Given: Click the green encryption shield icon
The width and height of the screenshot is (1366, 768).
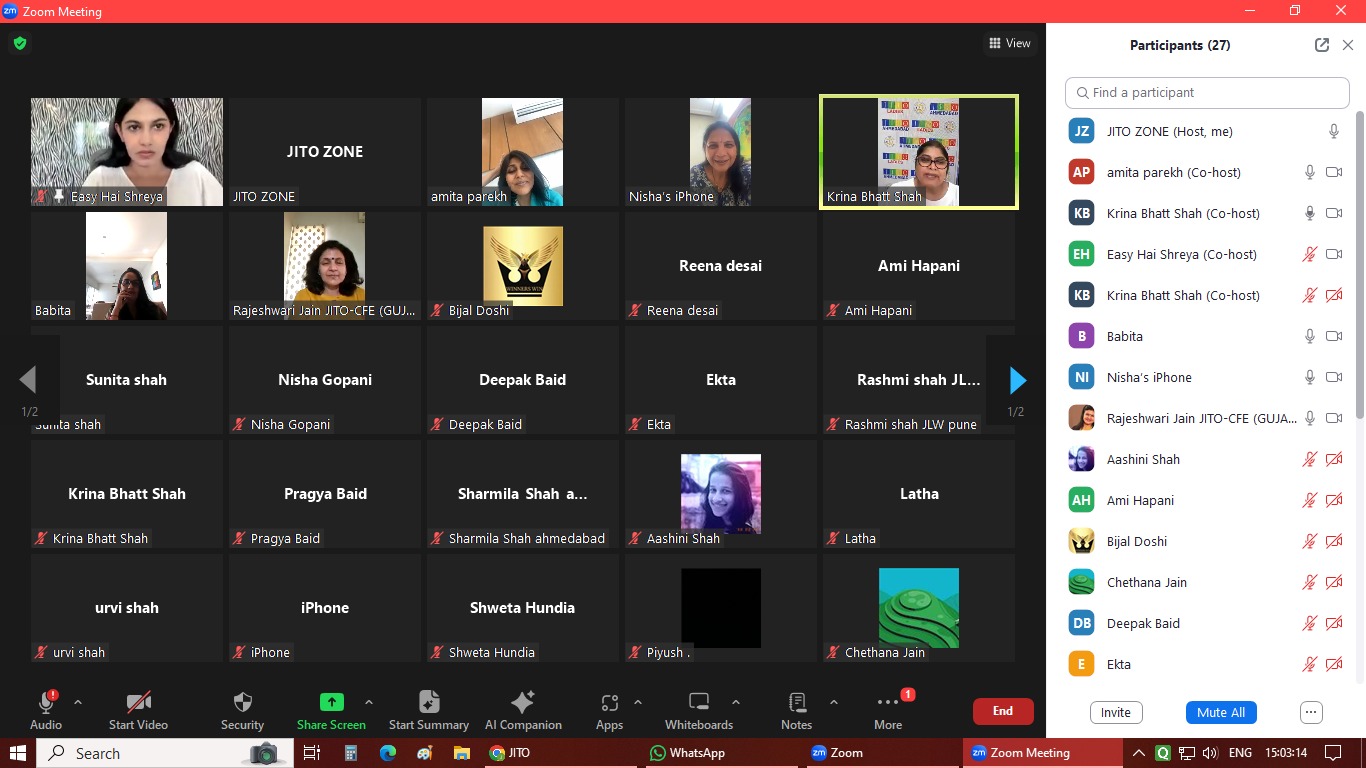Looking at the screenshot, I should tap(20, 43).
